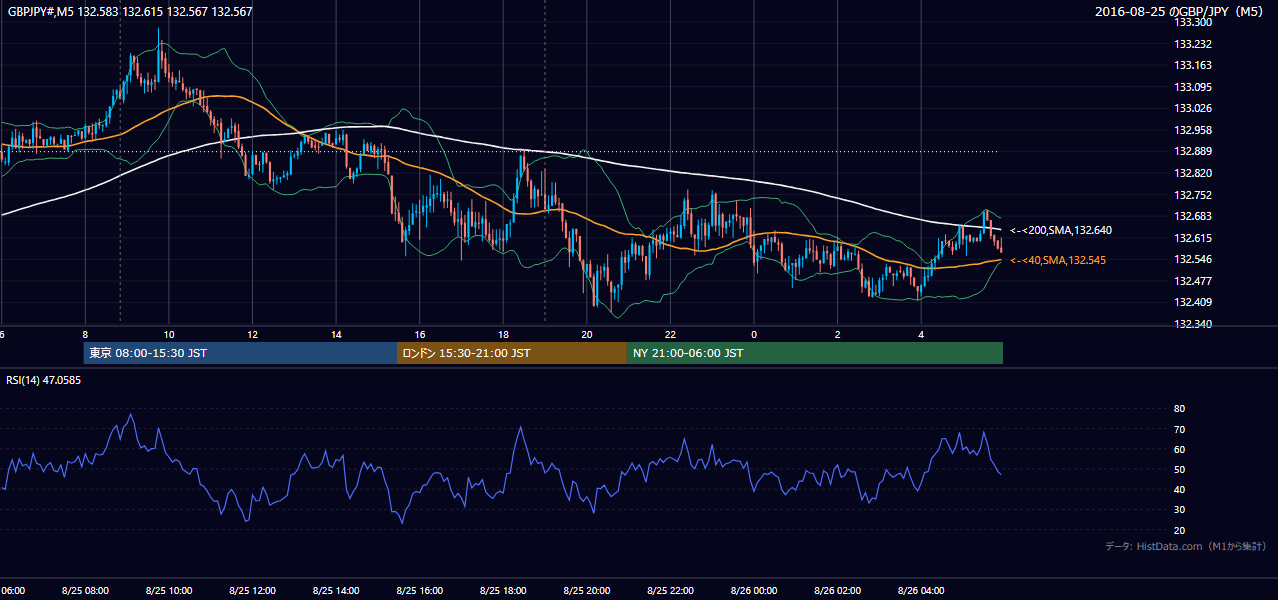Click the hour 12 tick under the price chart
The height and width of the screenshot is (600, 1278).
[252, 334]
